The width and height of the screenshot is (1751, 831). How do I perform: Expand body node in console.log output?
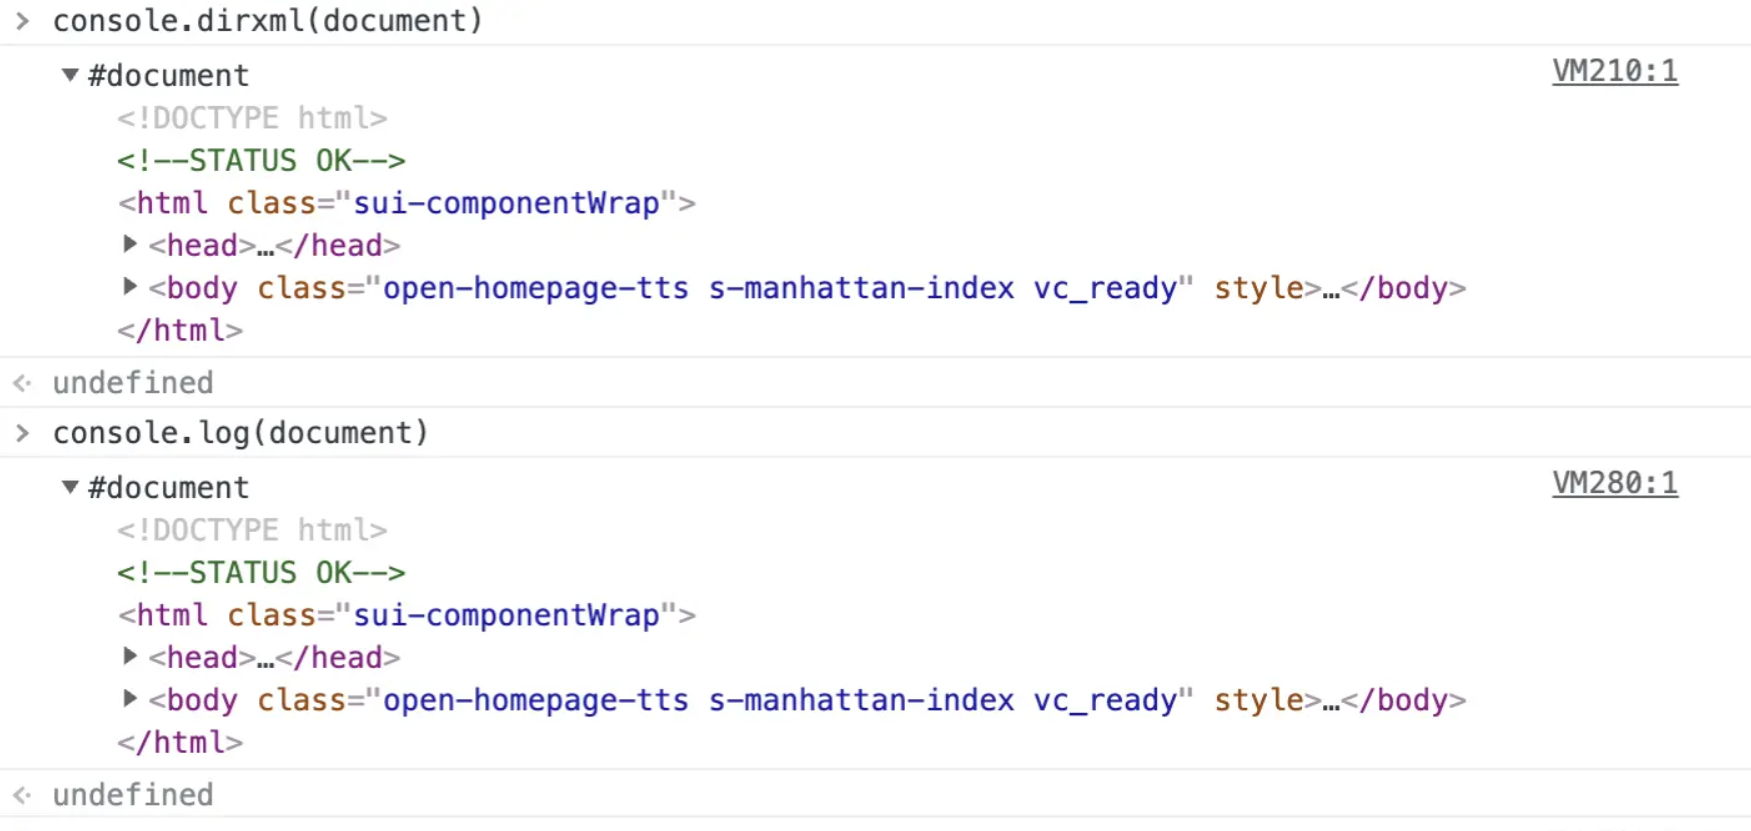click(130, 699)
